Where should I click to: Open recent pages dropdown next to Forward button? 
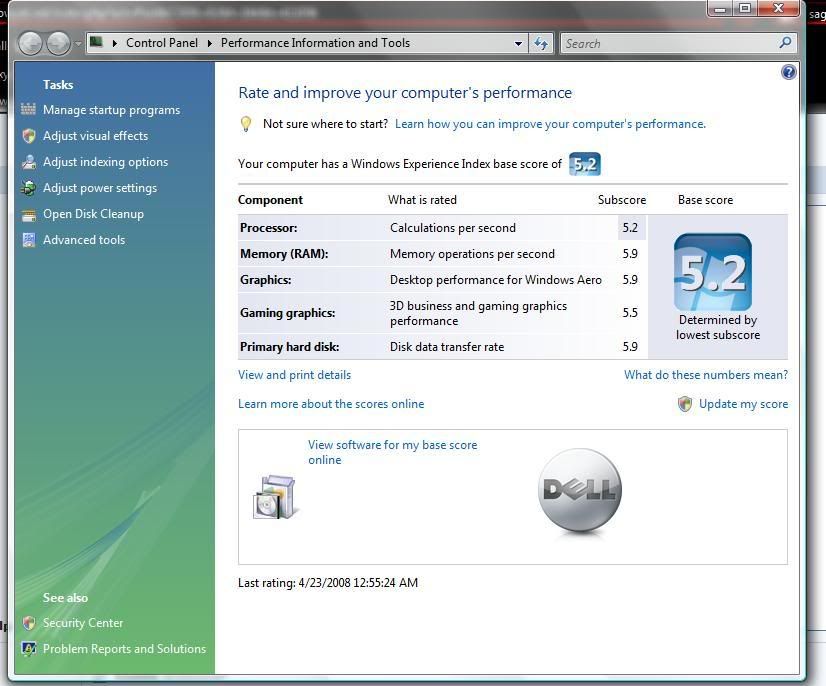click(x=78, y=44)
